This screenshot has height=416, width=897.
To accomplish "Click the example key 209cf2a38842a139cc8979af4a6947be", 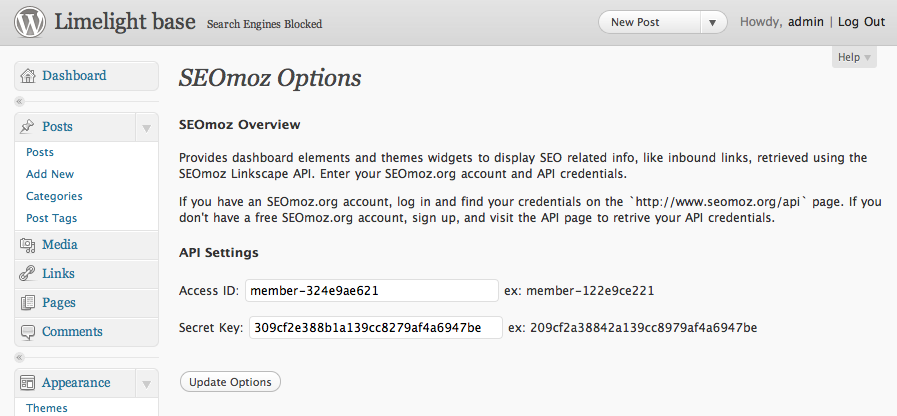I will point(644,328).
